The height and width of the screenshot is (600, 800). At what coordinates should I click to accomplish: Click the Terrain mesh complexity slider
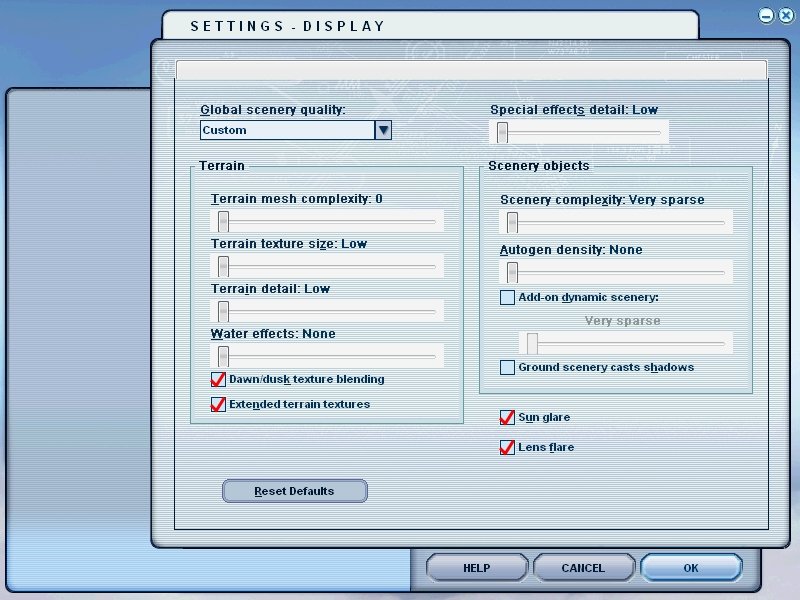click(224, 221)
